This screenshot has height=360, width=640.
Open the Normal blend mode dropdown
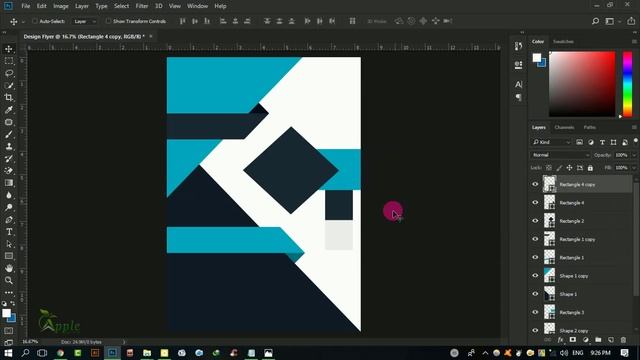560,155
